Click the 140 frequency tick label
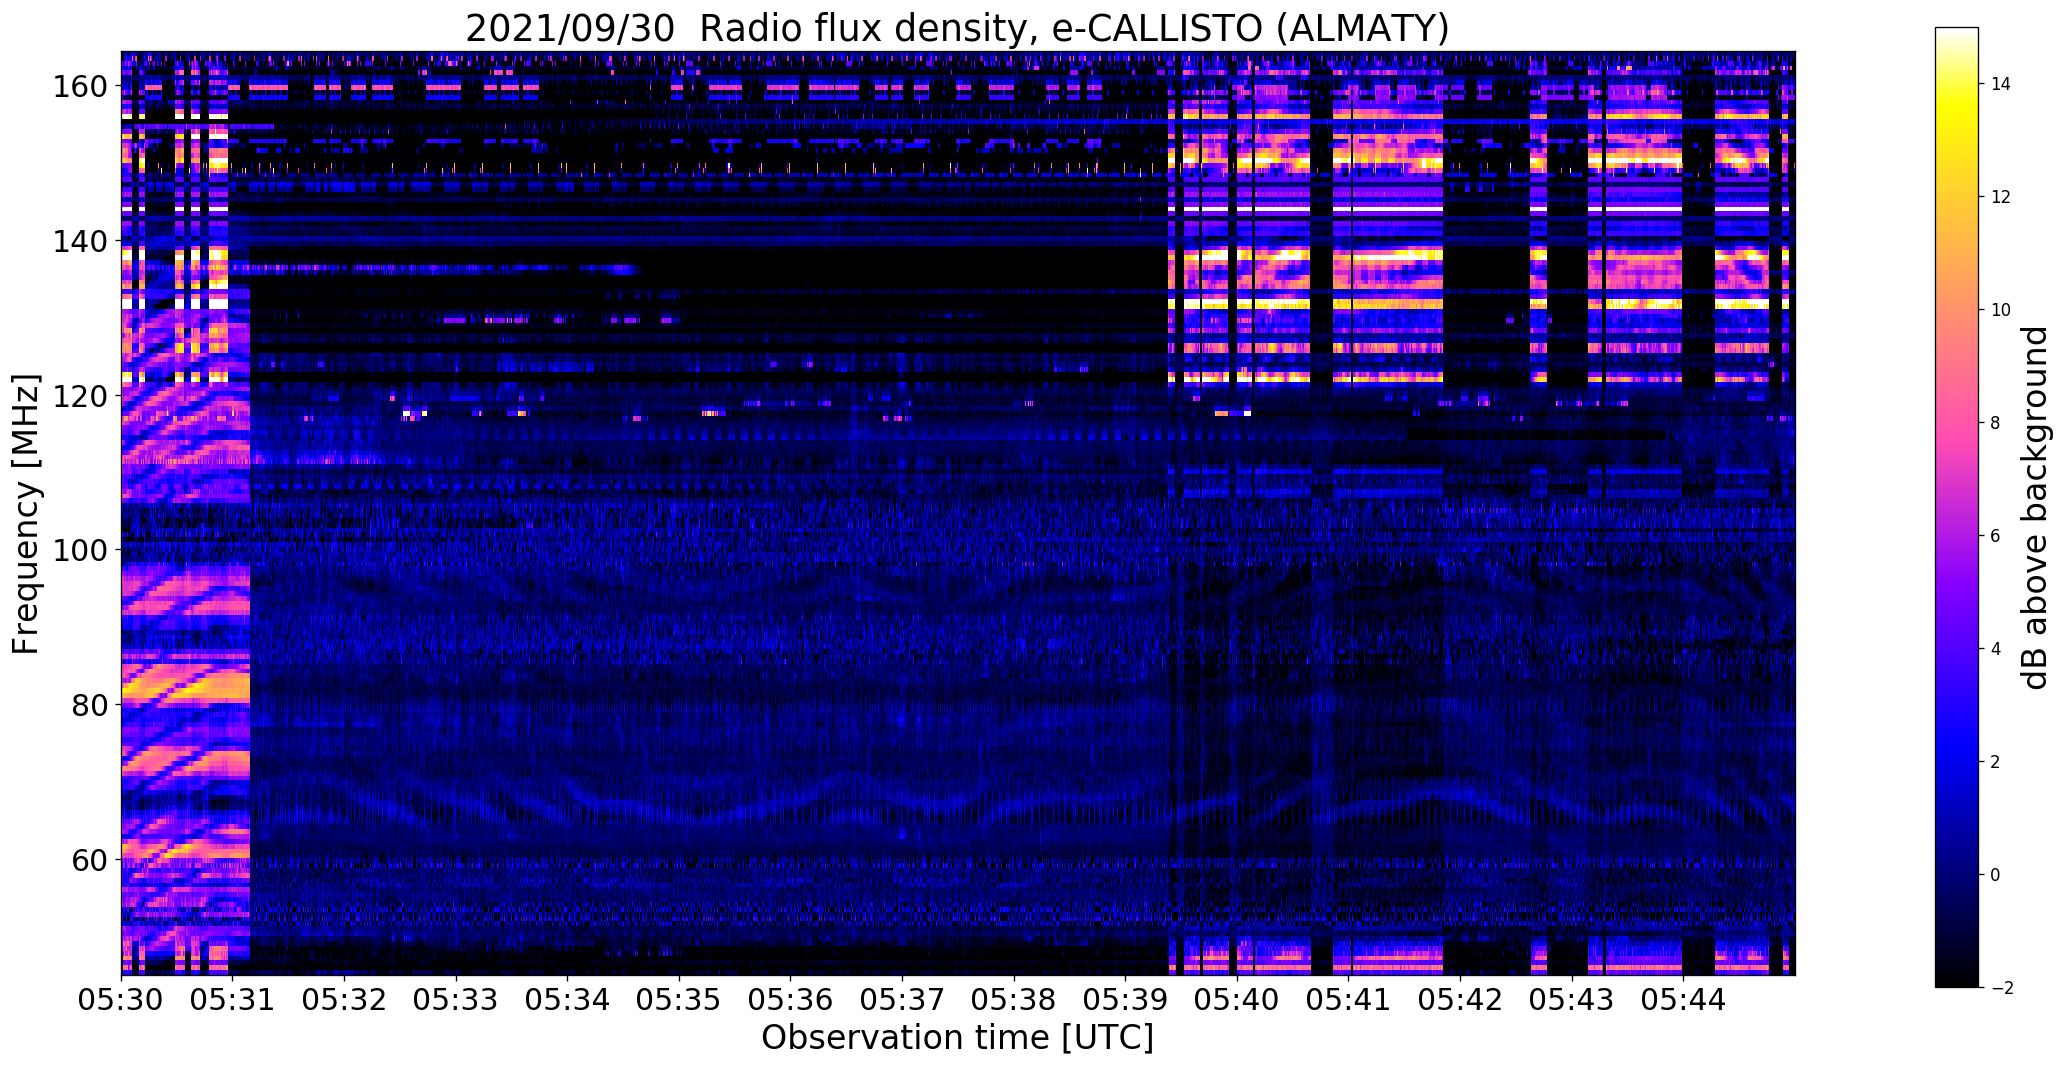This screenshot has width=2066, height=1067. pos(79,241)
